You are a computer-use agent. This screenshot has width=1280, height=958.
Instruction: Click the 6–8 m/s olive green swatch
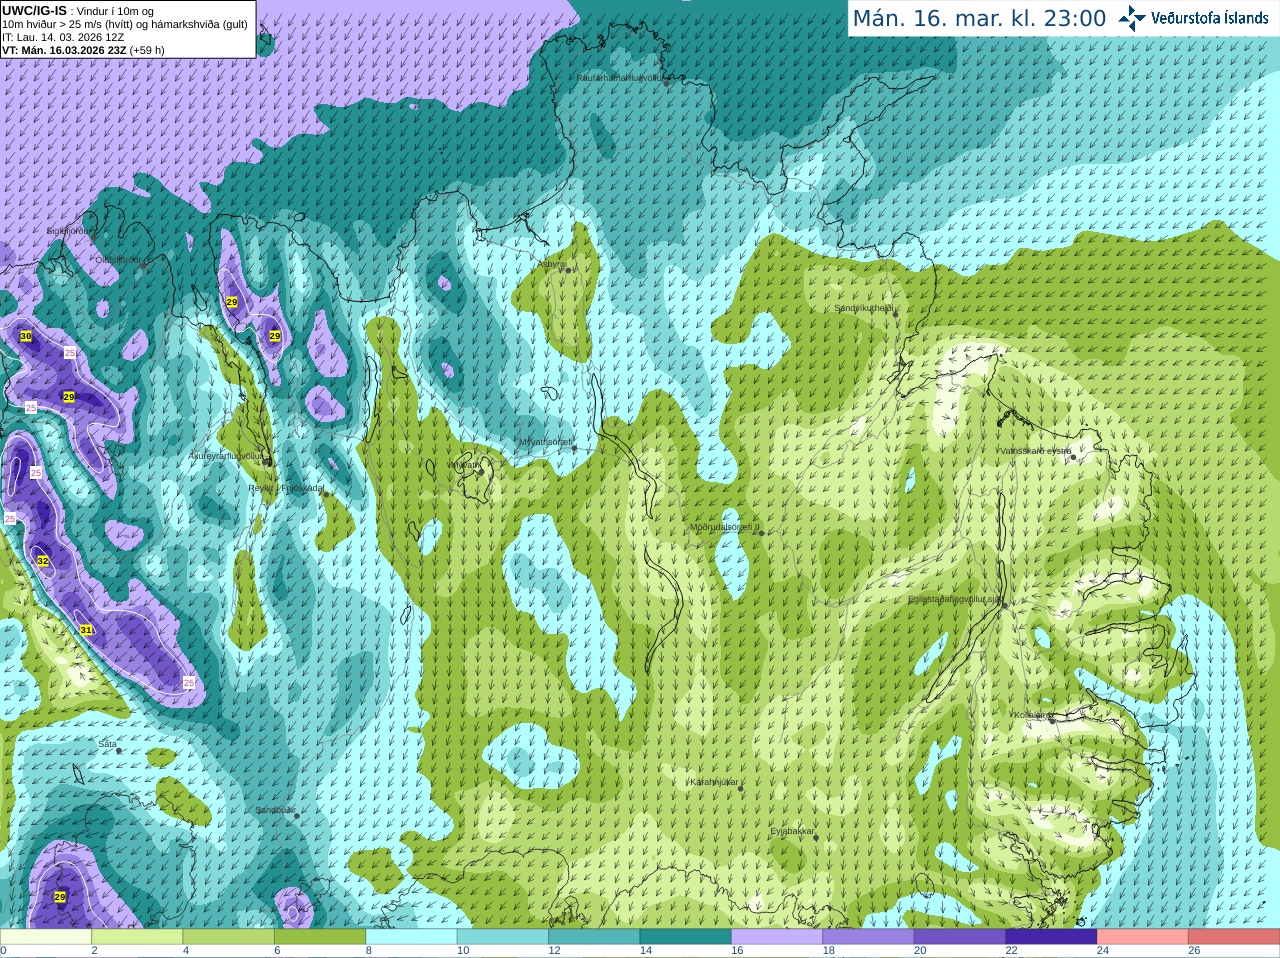(x=320, y=937)
